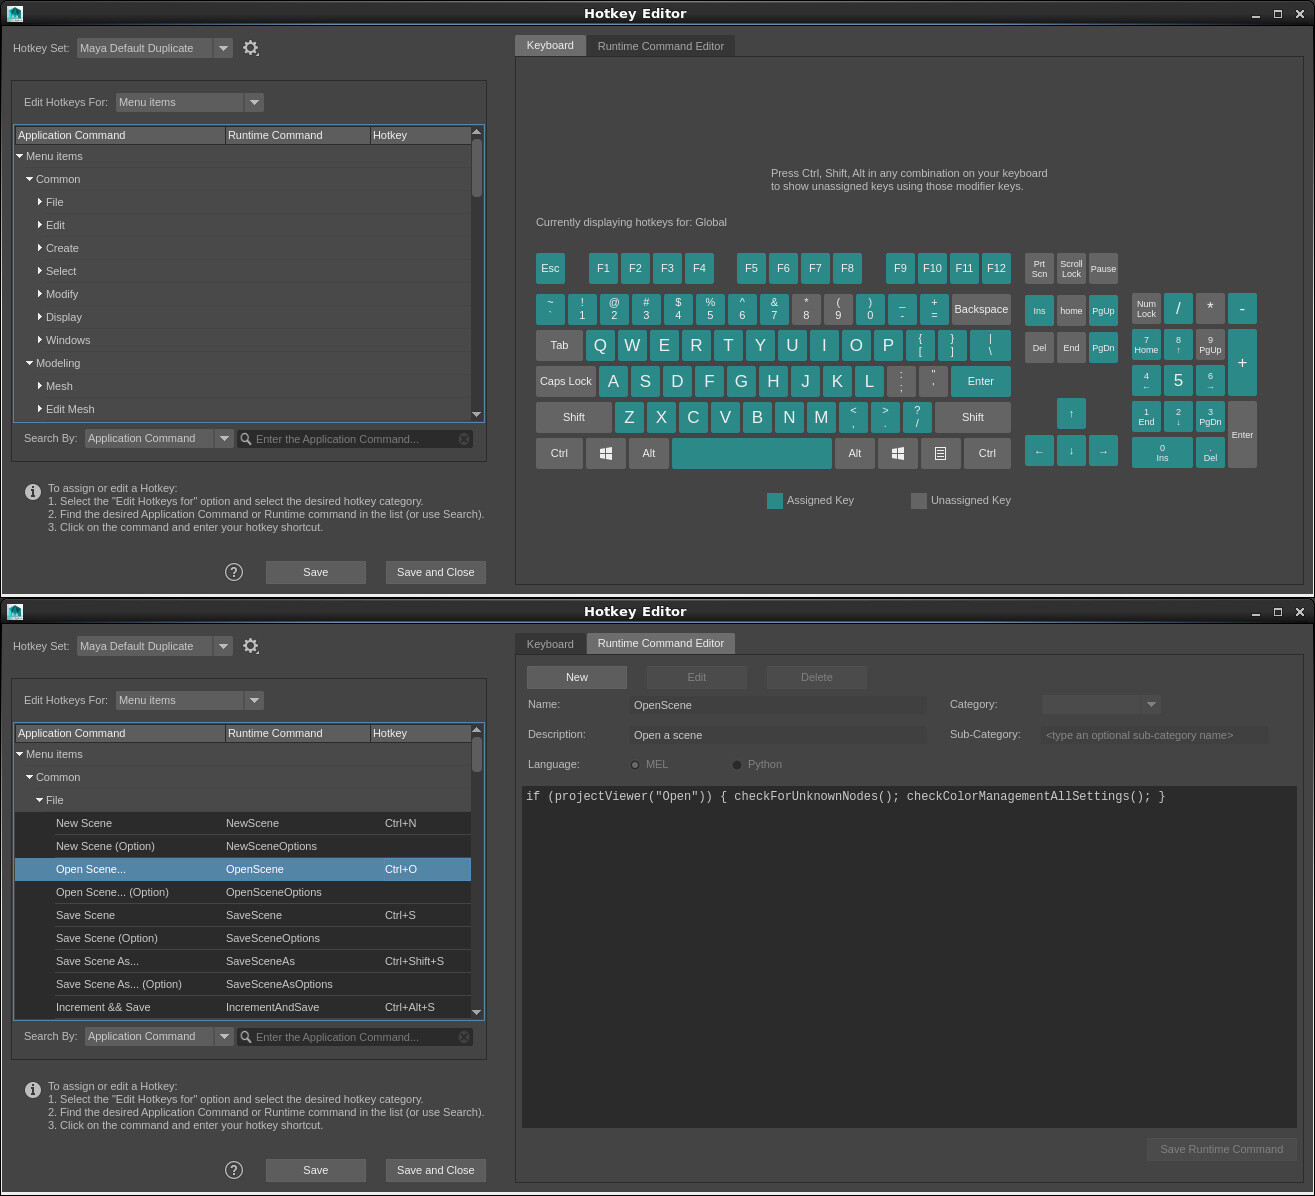Expand the File tree item in top window
1315x1196 pixels.
(40, 202)
